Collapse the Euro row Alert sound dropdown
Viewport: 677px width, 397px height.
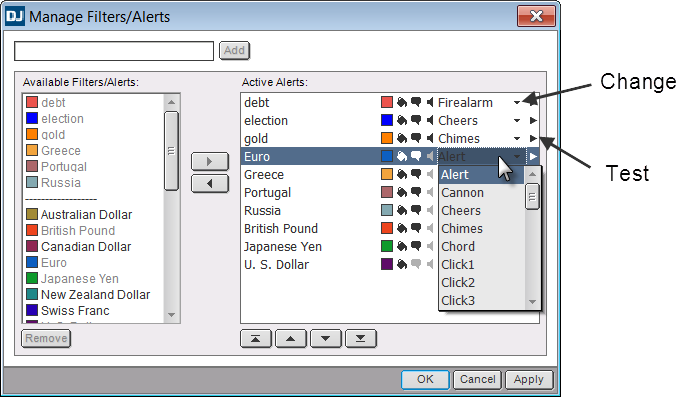pos(517,156)
